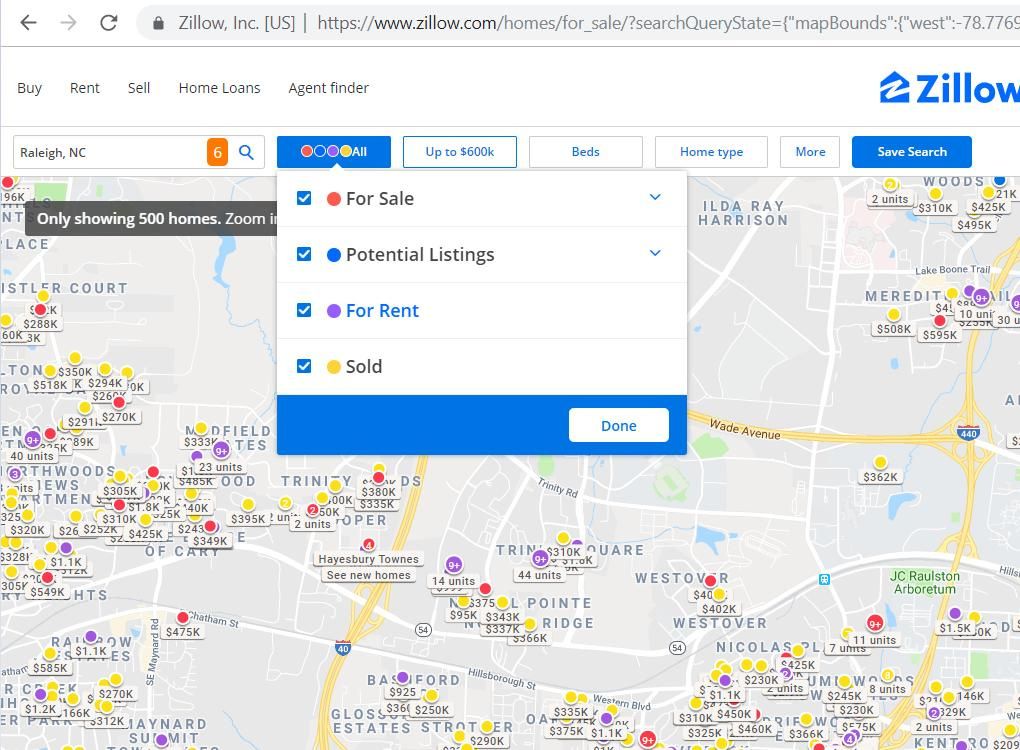Click the $362K price label
This screenshot has height=750, width=1020.
[x=880, y=477]
